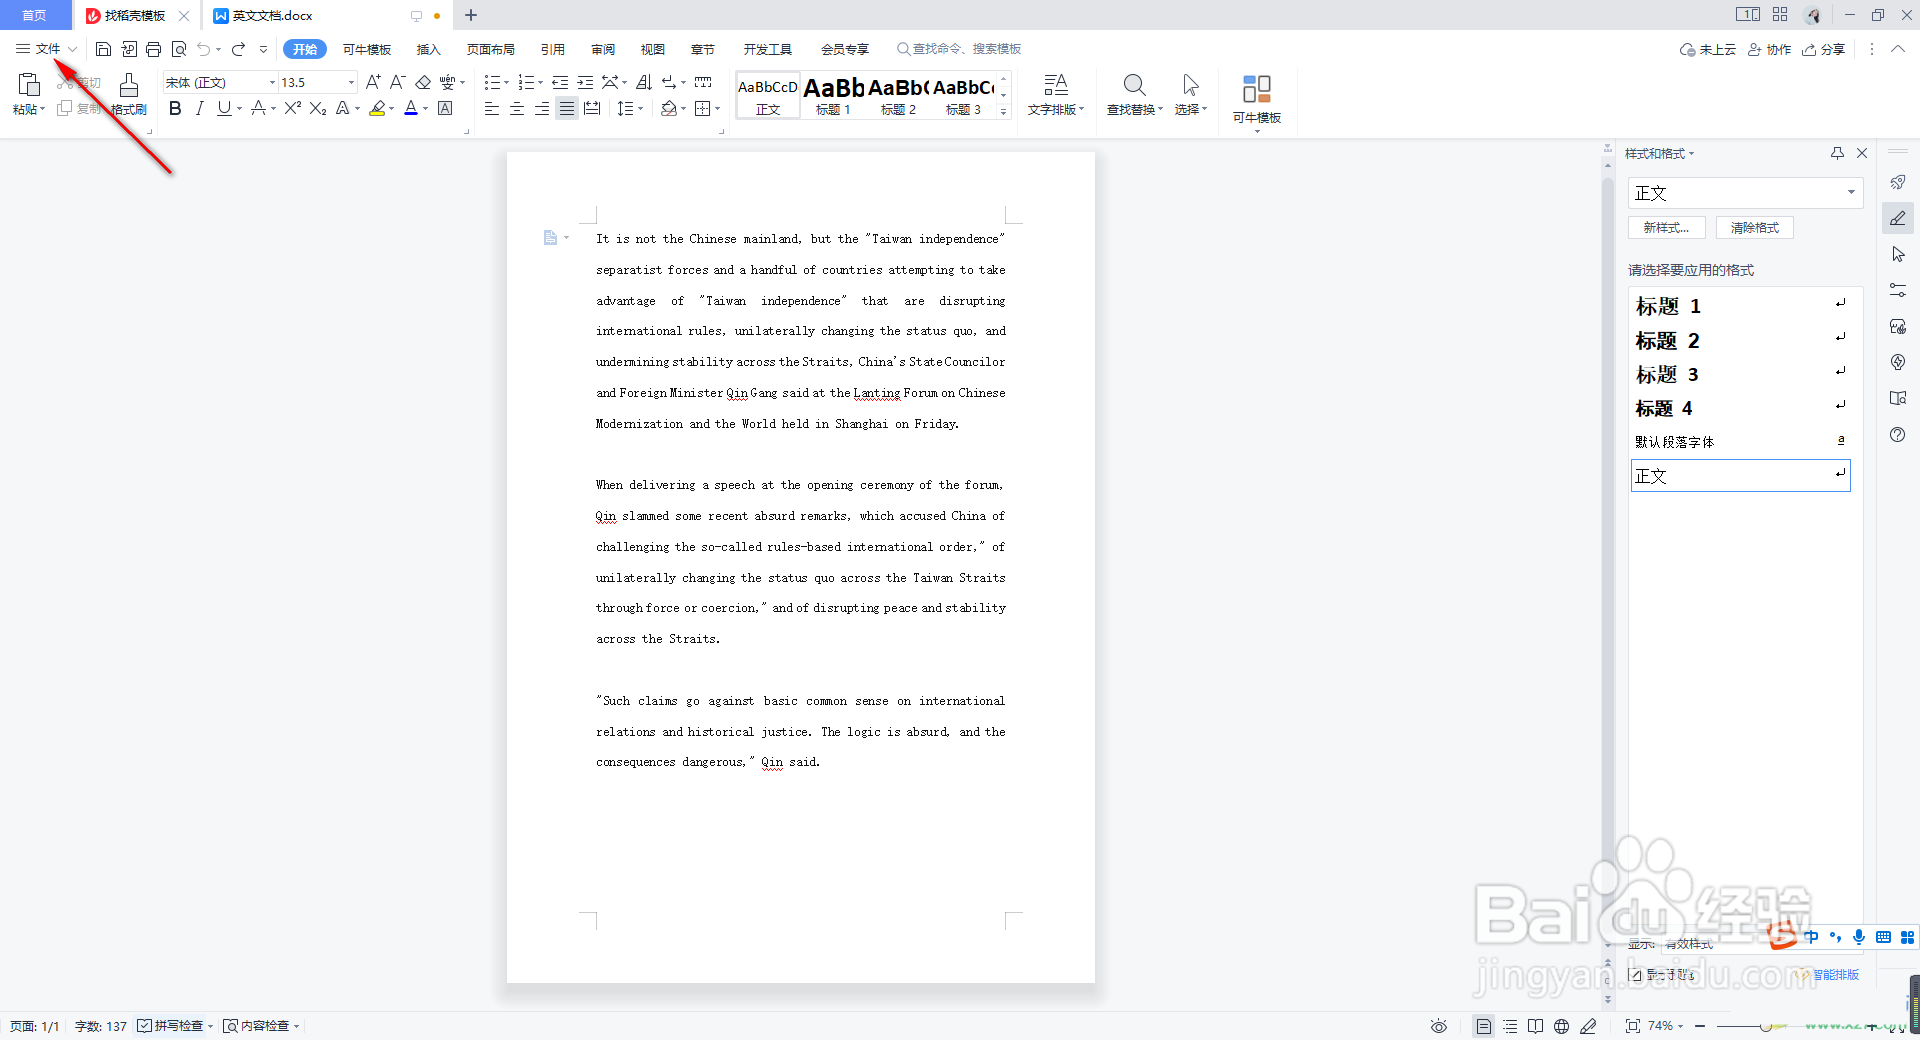The image size is (1920, 1040).
Task: Open the current style combo box 正文
Action: click(x=1745, y=193)
